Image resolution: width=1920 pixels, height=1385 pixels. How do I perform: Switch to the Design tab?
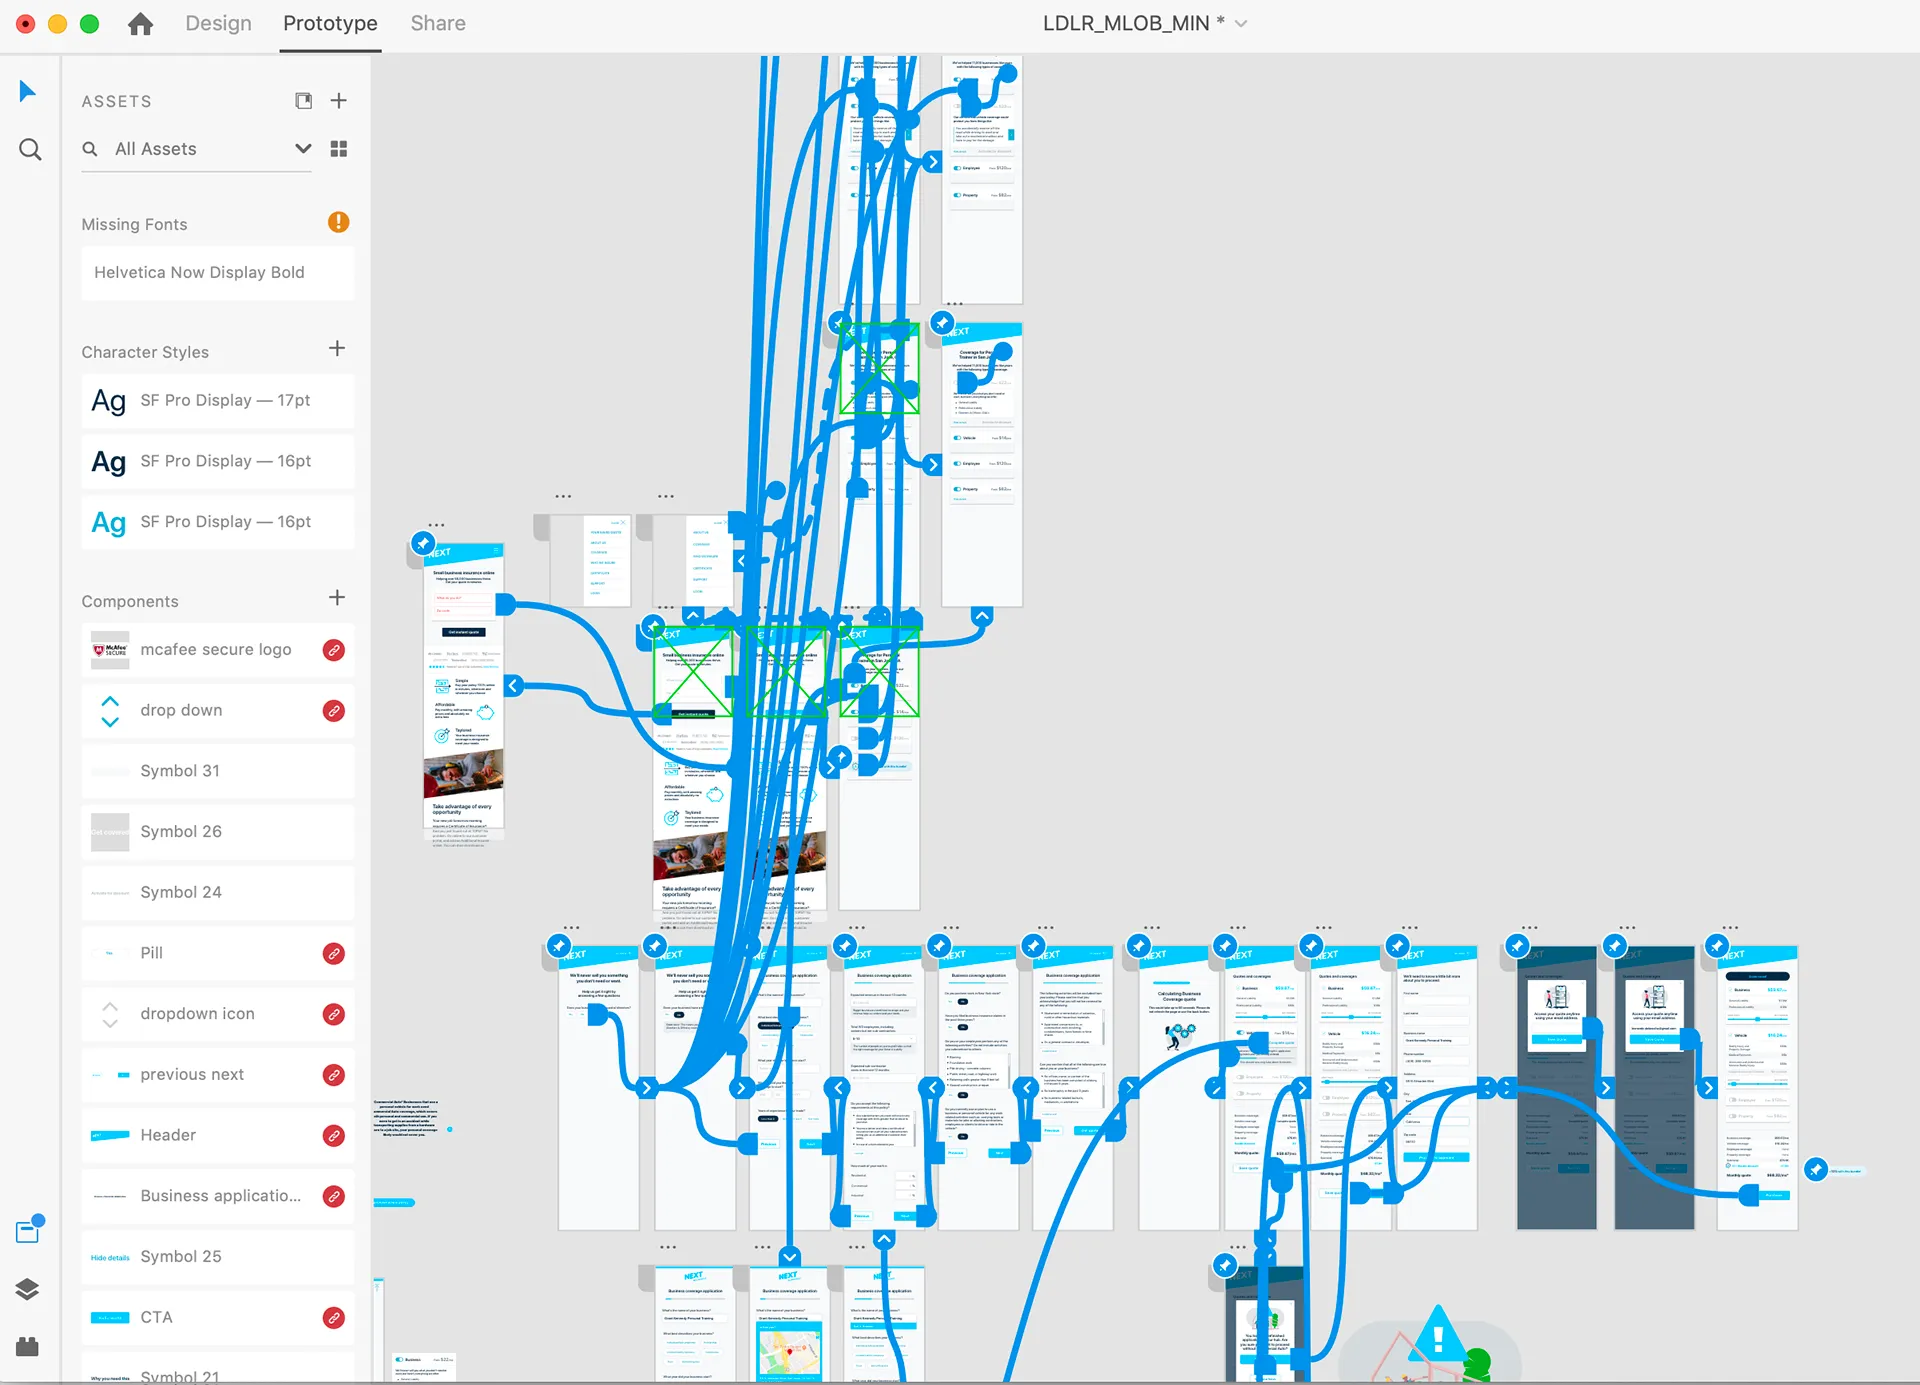[x=218, y=23]
